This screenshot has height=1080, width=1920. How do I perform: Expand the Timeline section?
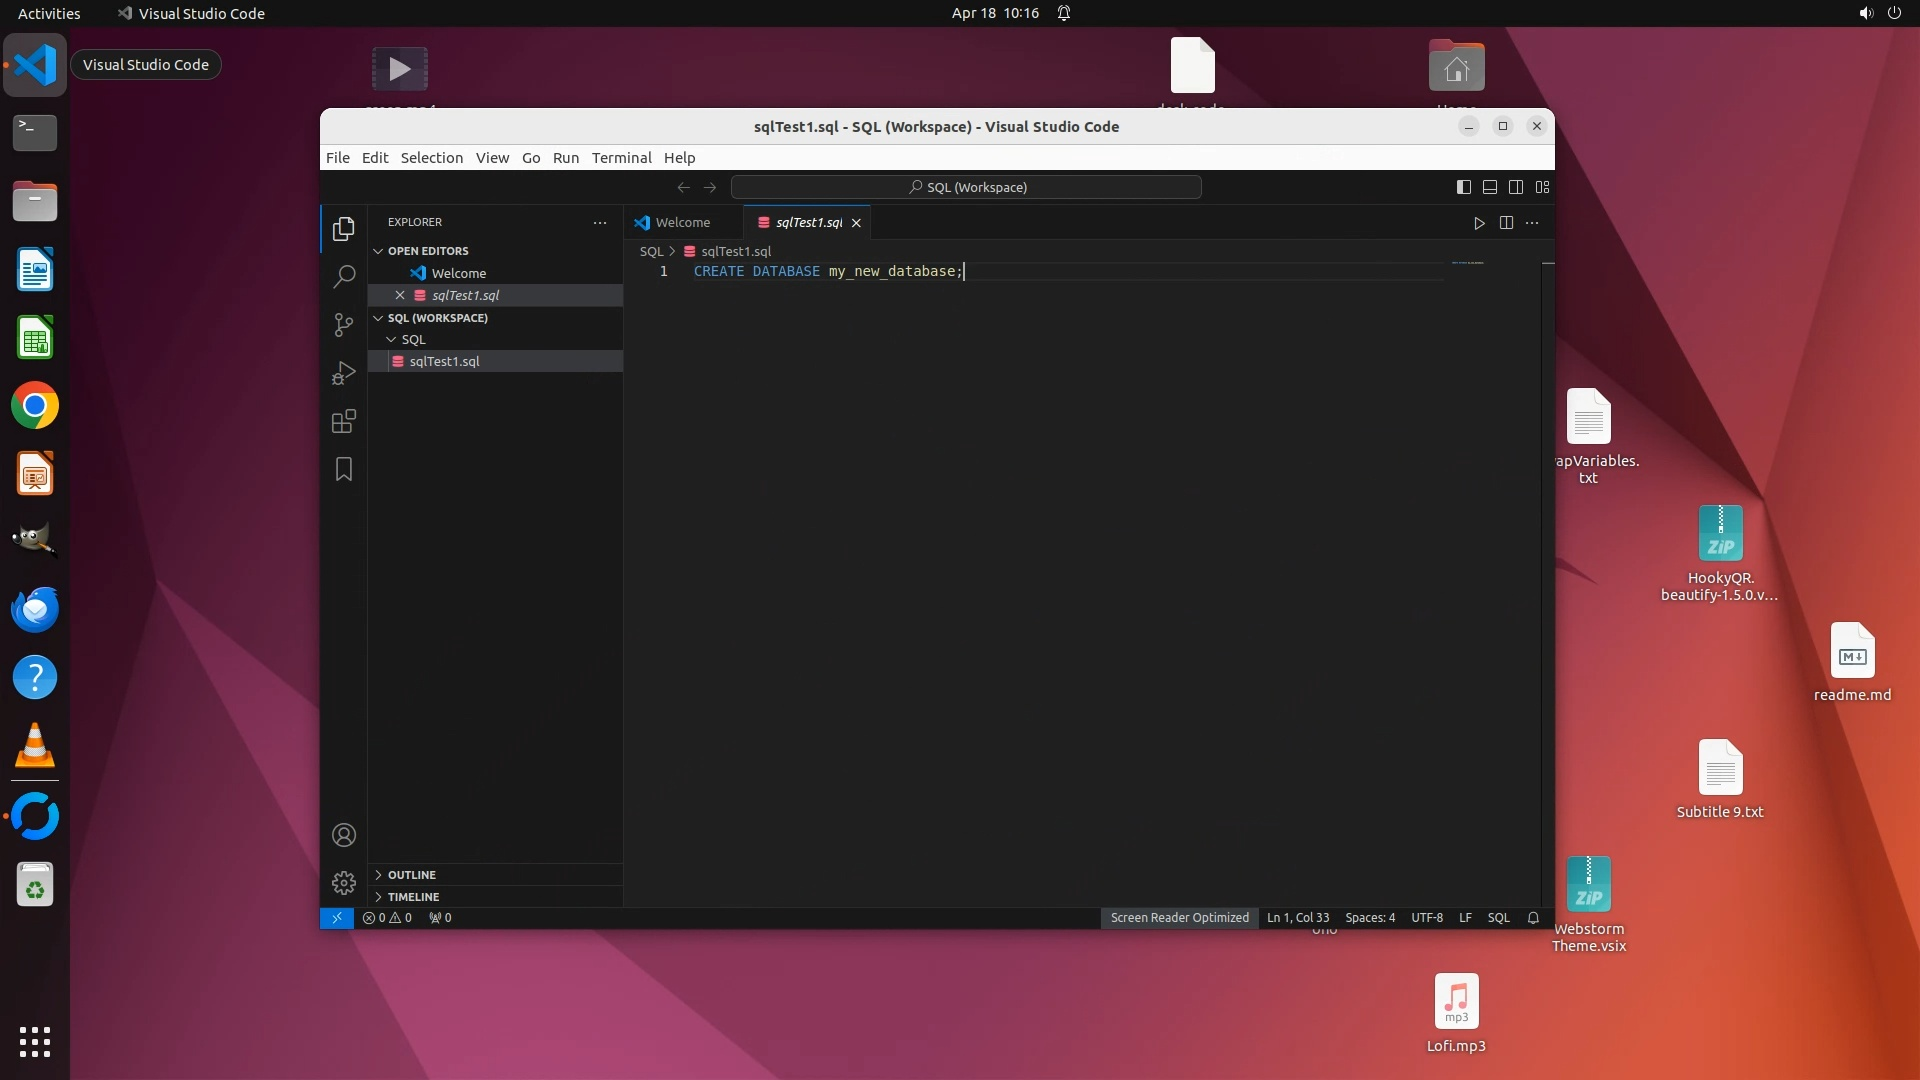413,897
